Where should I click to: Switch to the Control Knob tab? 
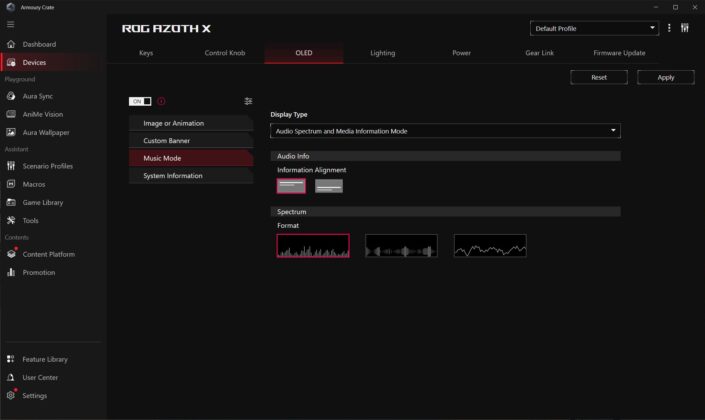(225, 53)
